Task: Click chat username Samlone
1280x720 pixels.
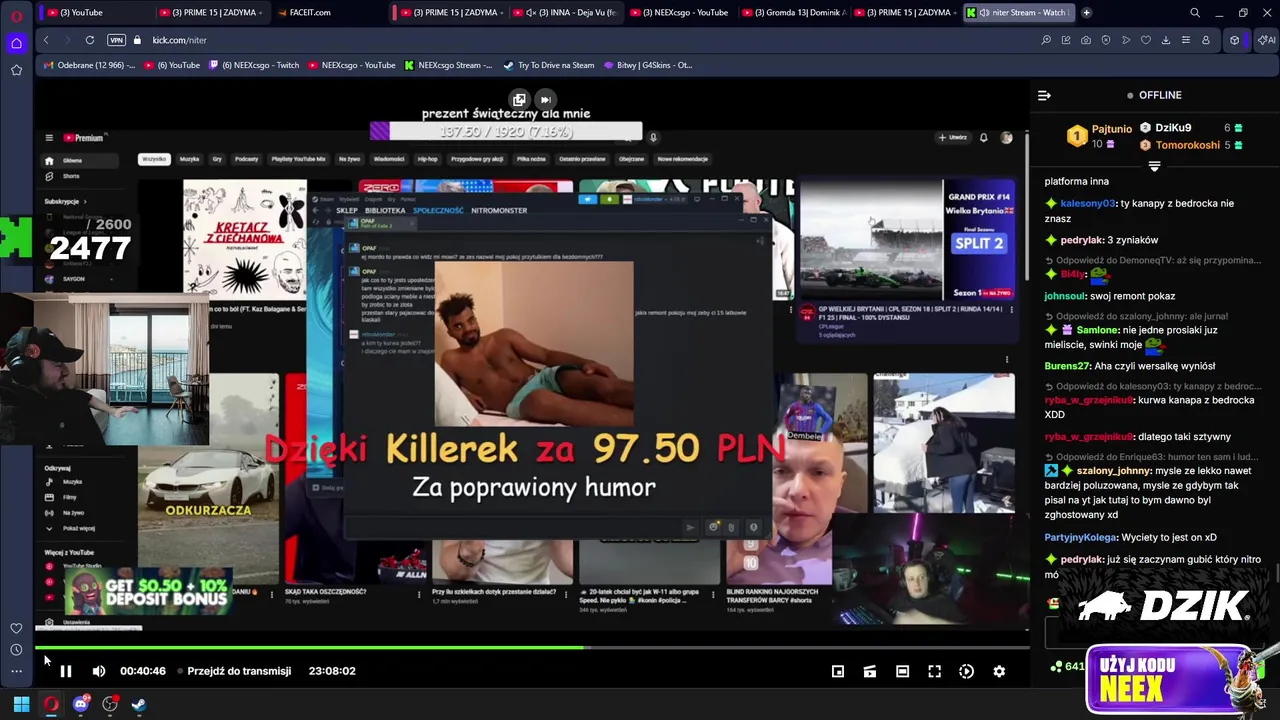Action: (x=1097, y=330)
